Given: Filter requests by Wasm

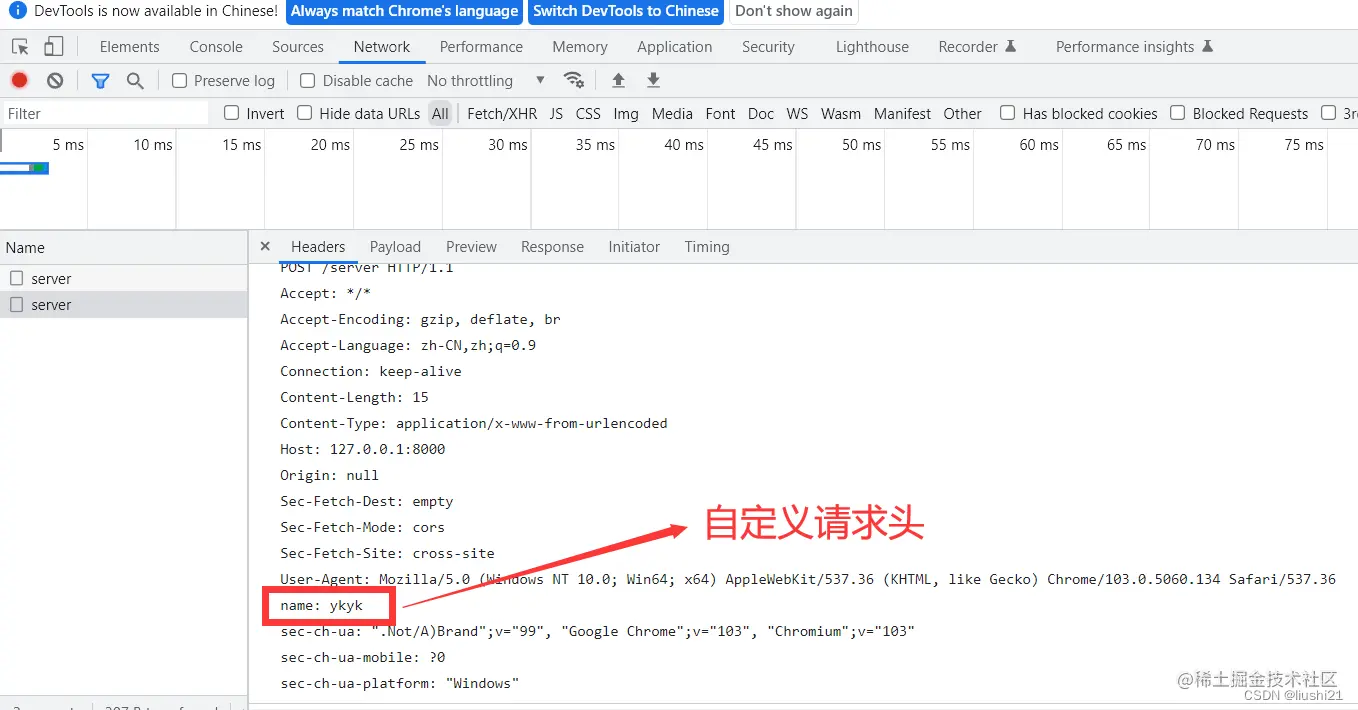Looking at the screenshot, I should pos(841,114).
